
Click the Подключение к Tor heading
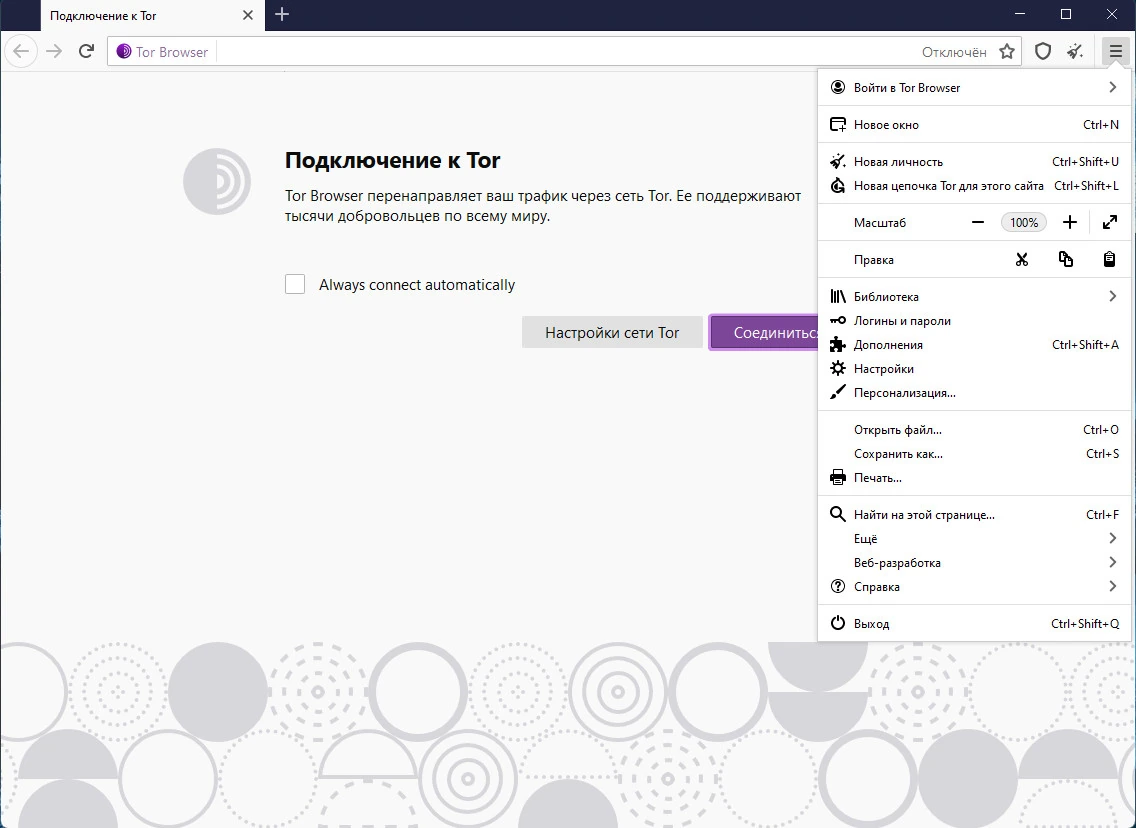pyautogui.click(x=392, y=160)
